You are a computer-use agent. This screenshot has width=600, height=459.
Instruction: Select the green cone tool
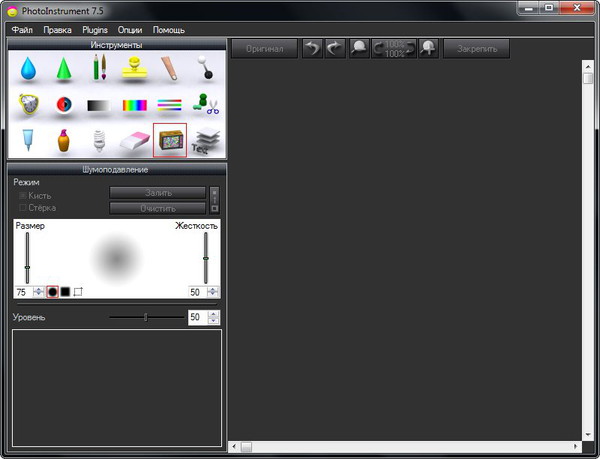(x=63, y=69)
